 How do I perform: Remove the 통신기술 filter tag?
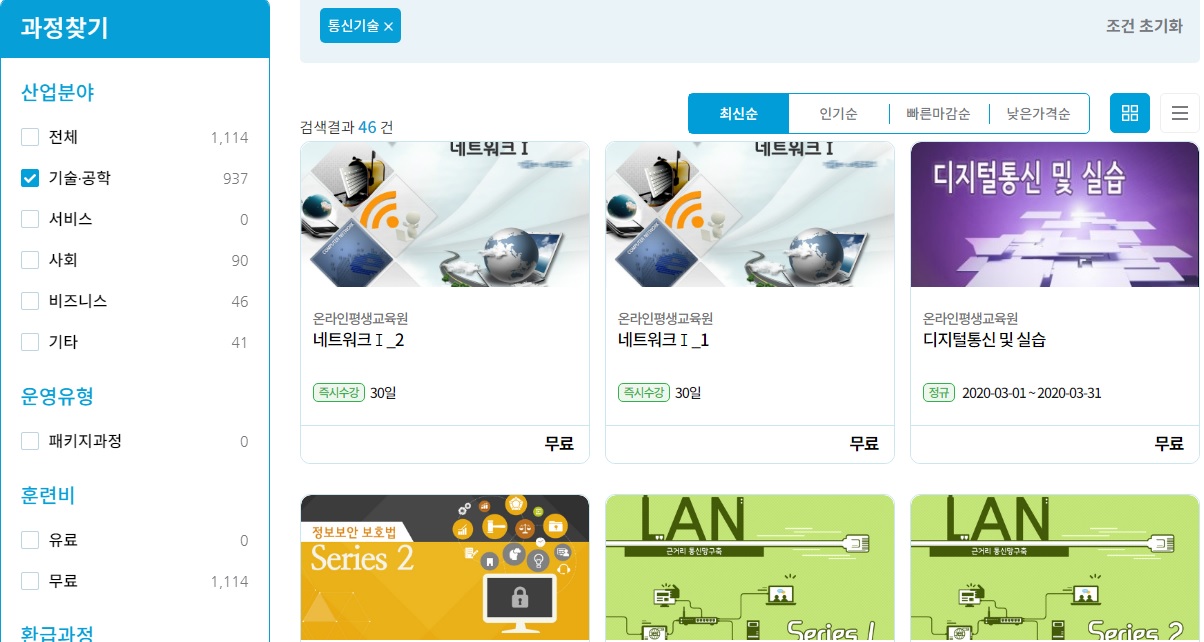(388, 27)
